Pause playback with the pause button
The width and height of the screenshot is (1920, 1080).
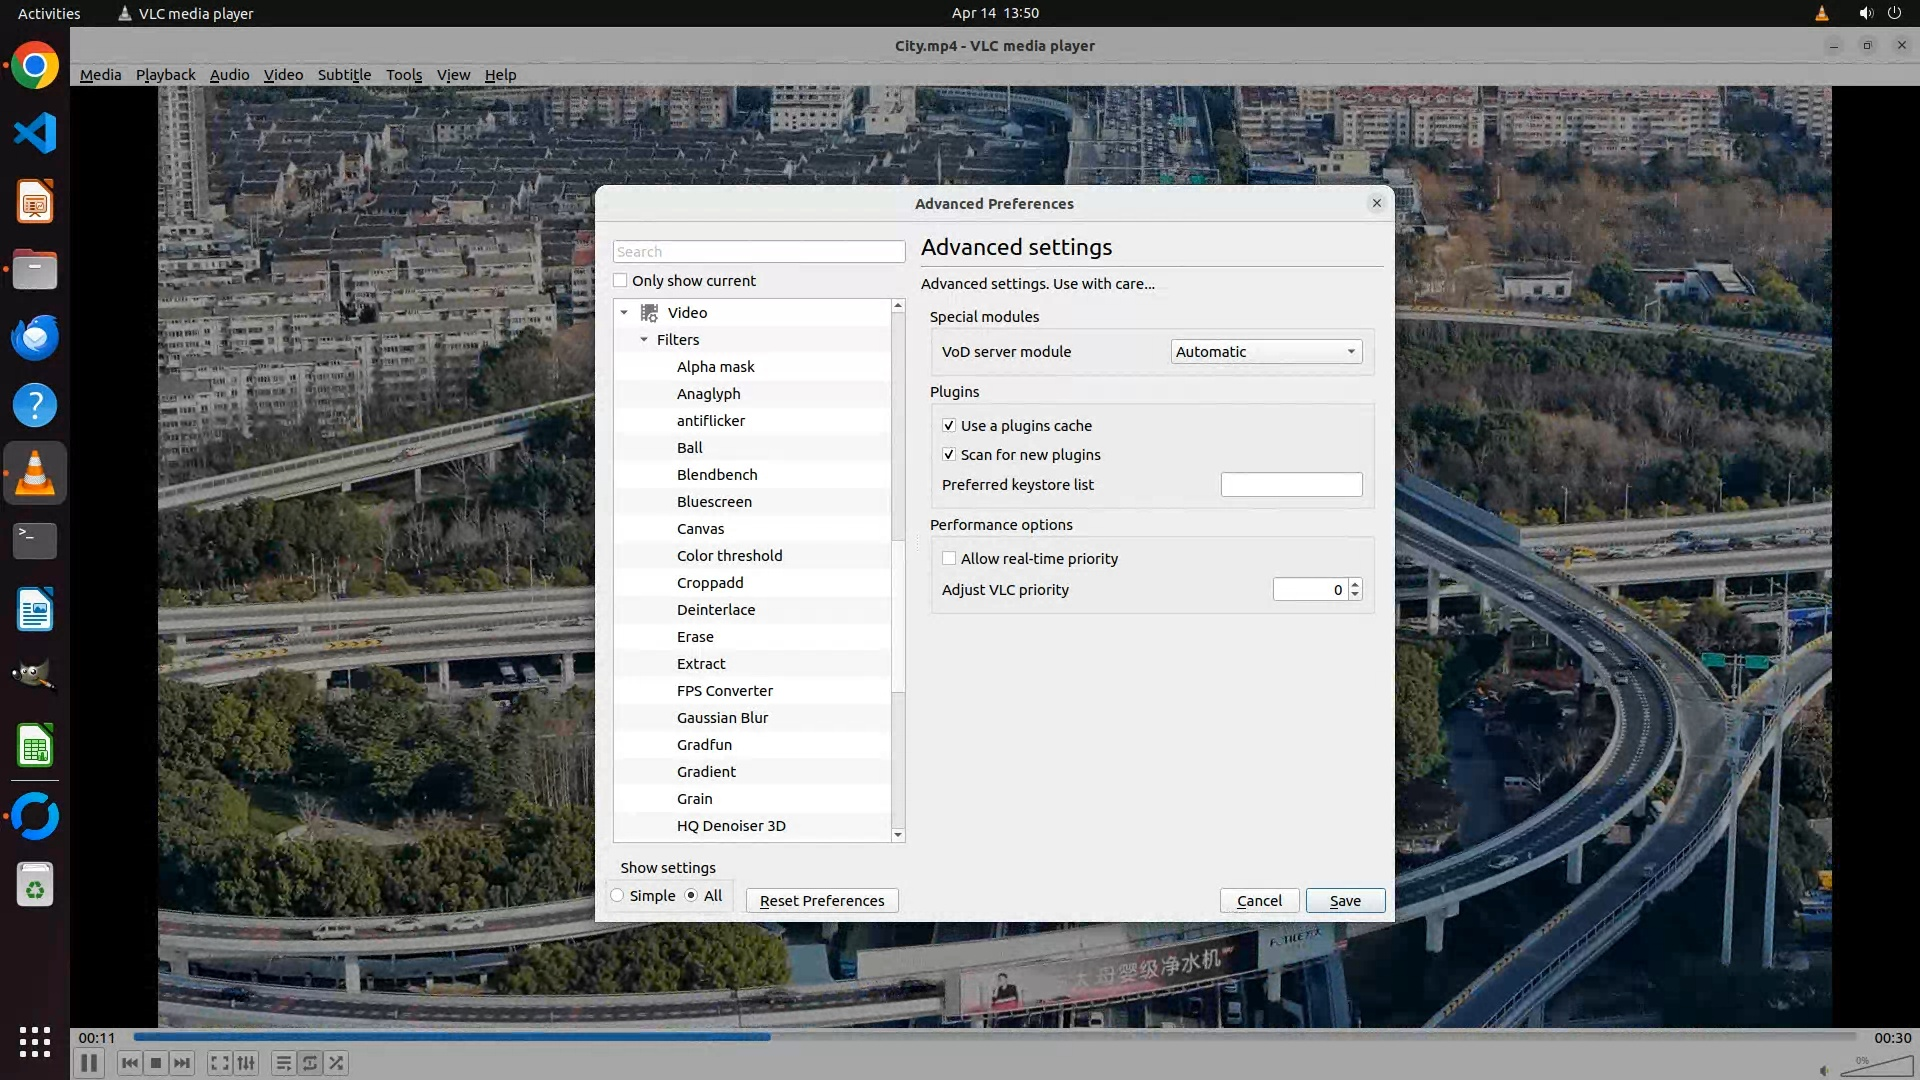coord(88,1063)
